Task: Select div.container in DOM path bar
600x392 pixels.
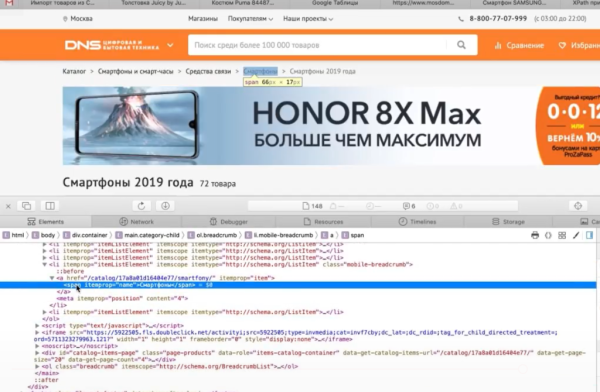Action: (85, 235)
